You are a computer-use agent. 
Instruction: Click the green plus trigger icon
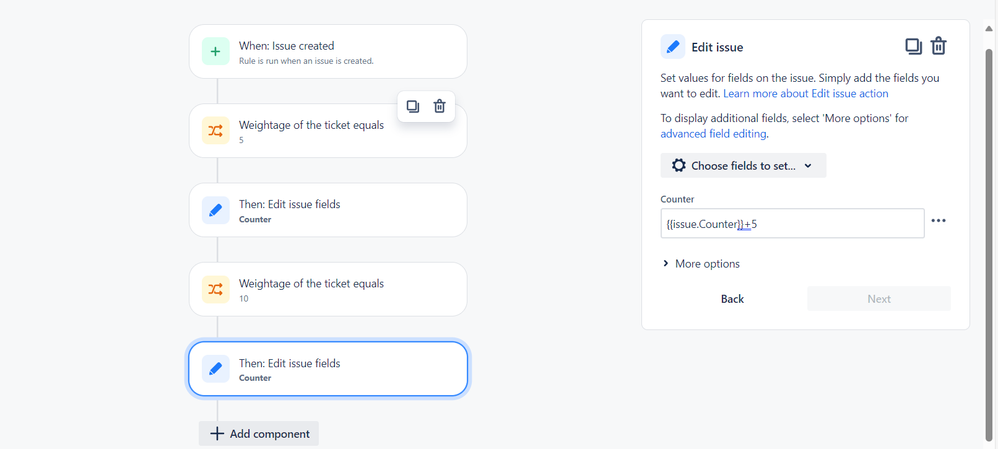tap(216, 52)
